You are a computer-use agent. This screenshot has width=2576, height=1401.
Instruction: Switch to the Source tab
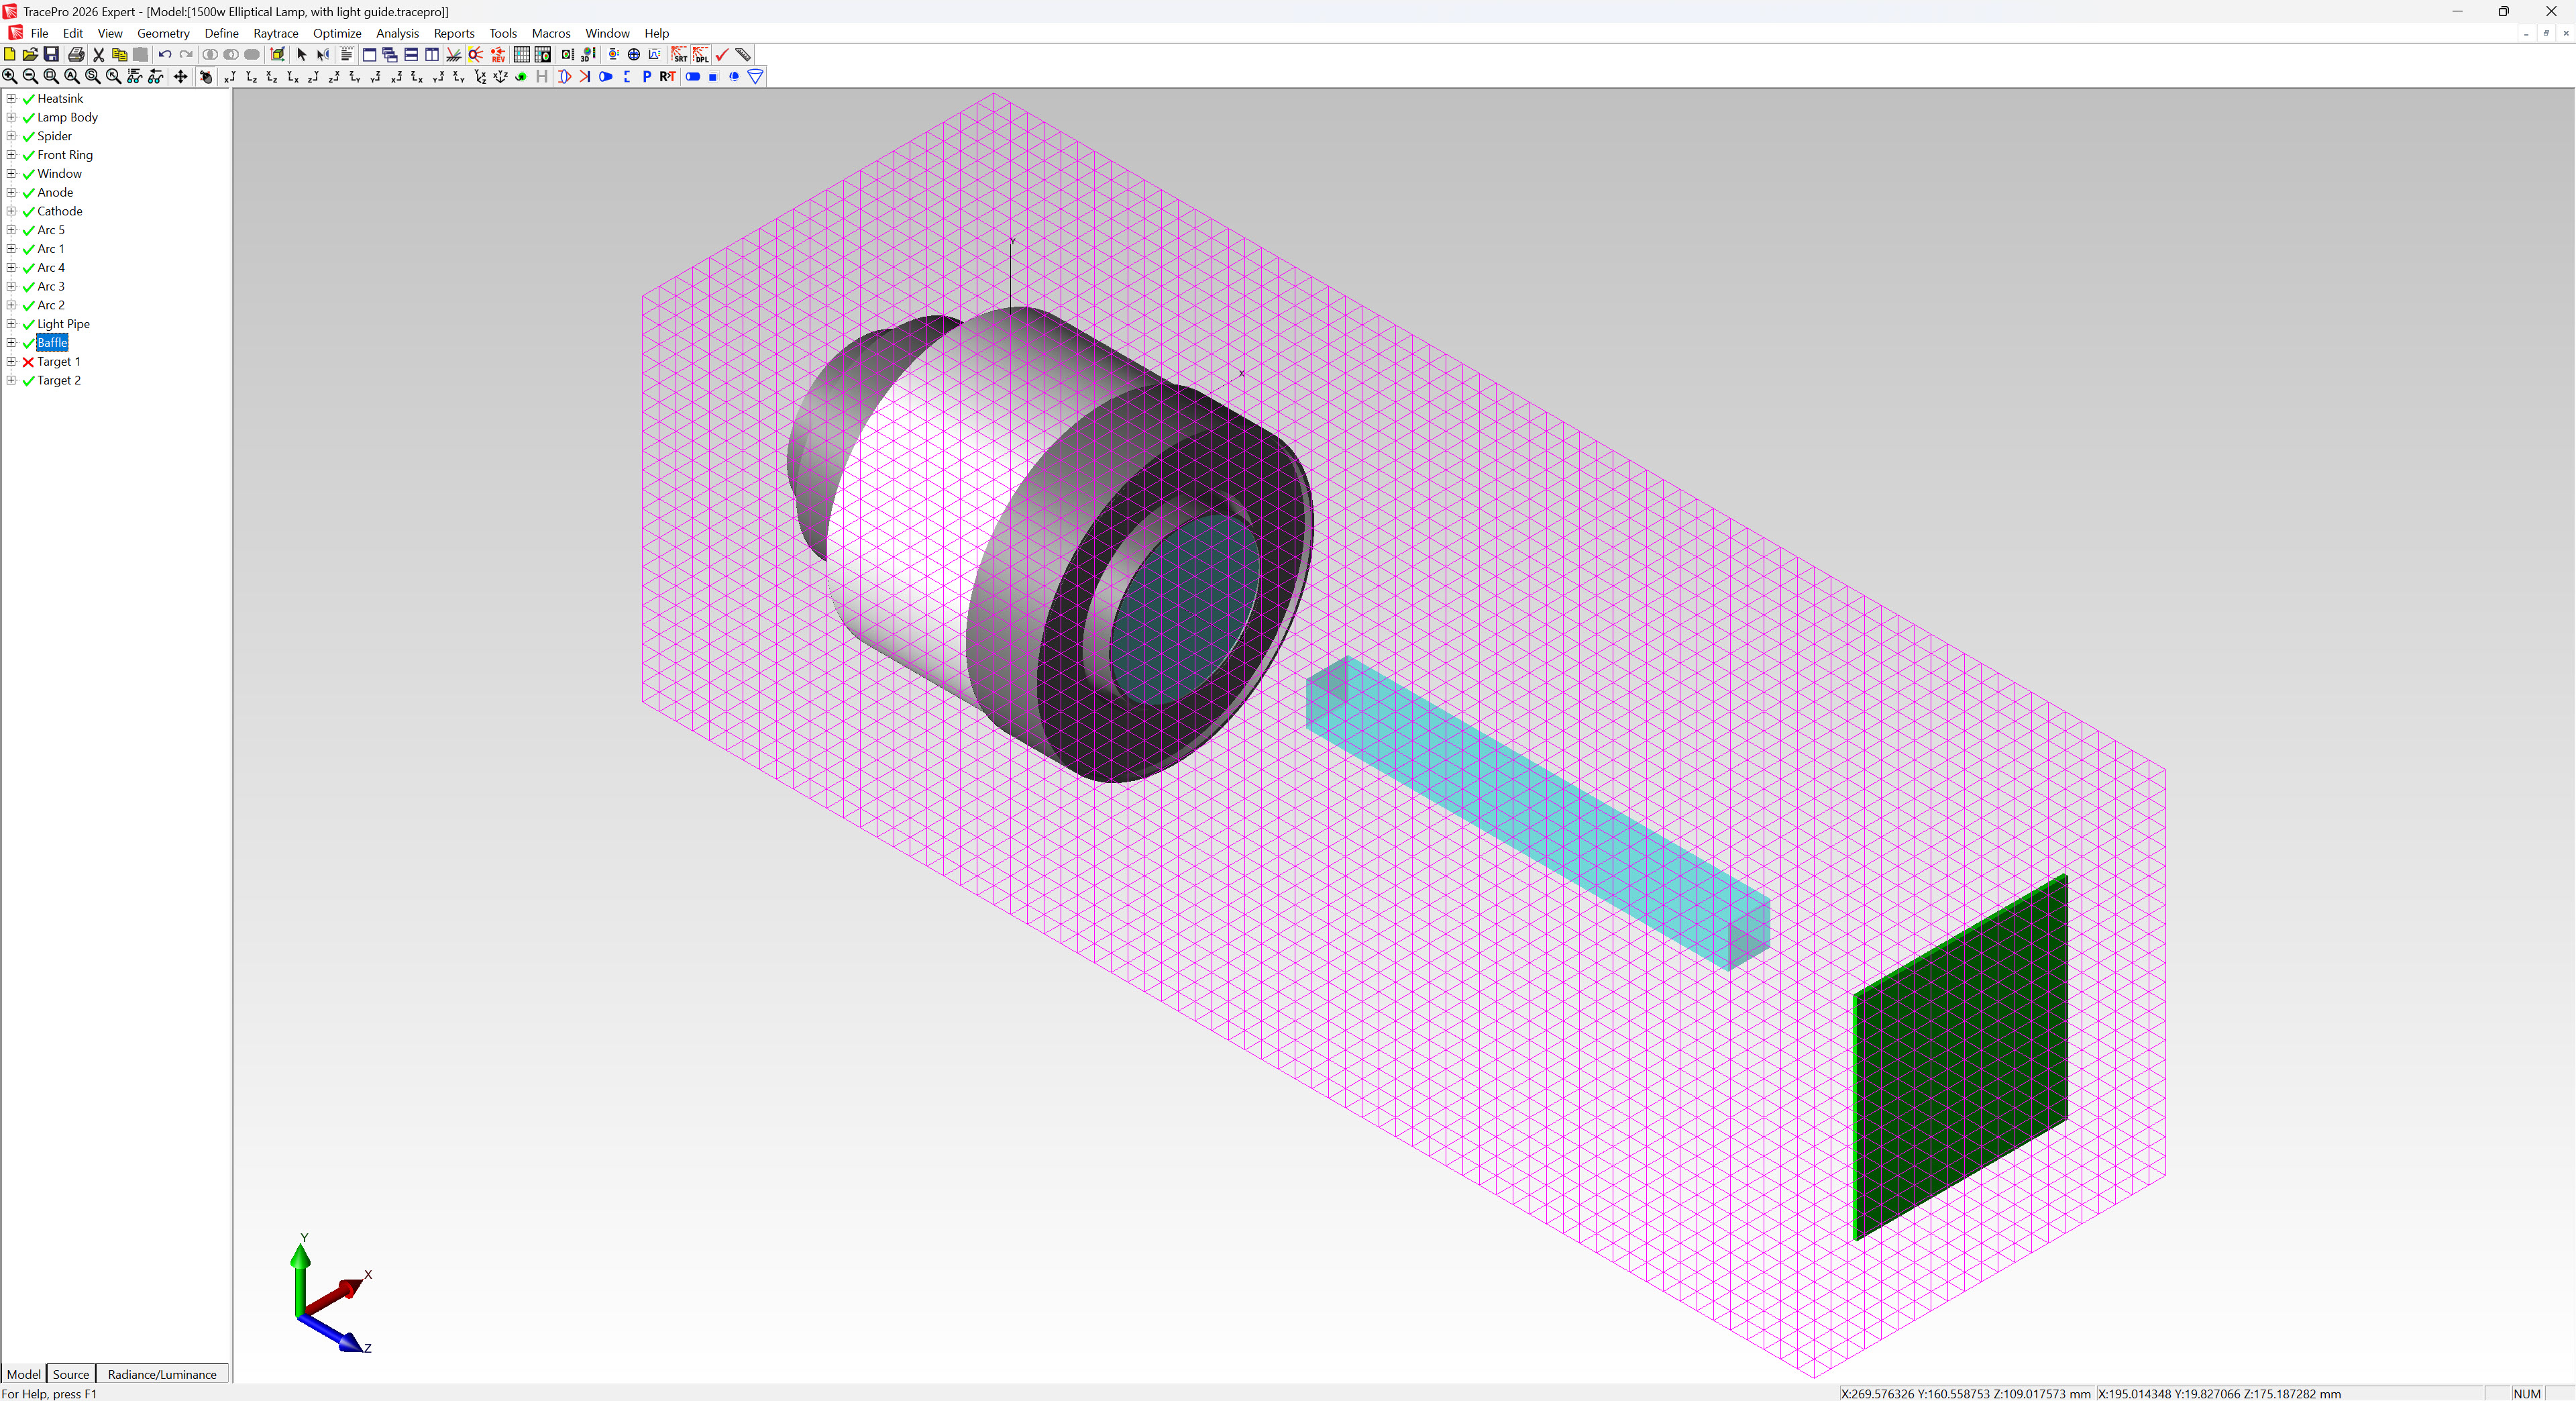(x=71, y=1374)
